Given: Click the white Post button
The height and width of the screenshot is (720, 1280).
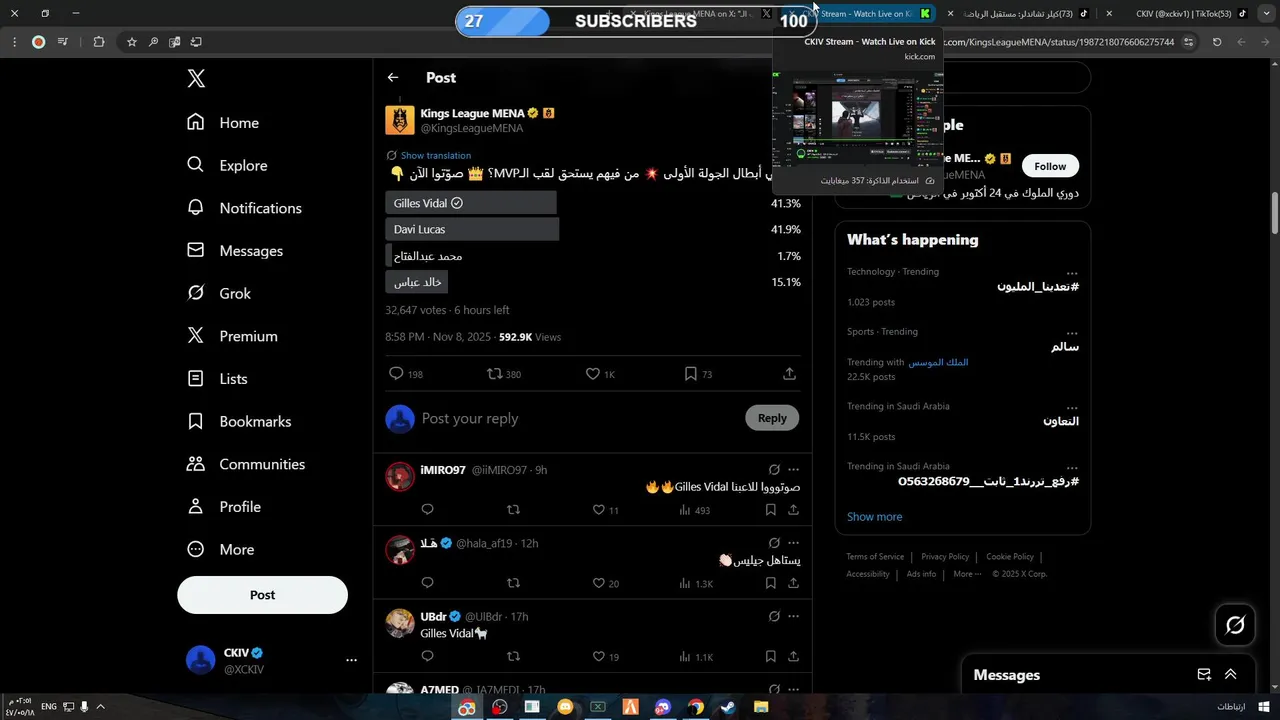Looking at the screenshot, I should pyautogui.click(x=262, y=595).
